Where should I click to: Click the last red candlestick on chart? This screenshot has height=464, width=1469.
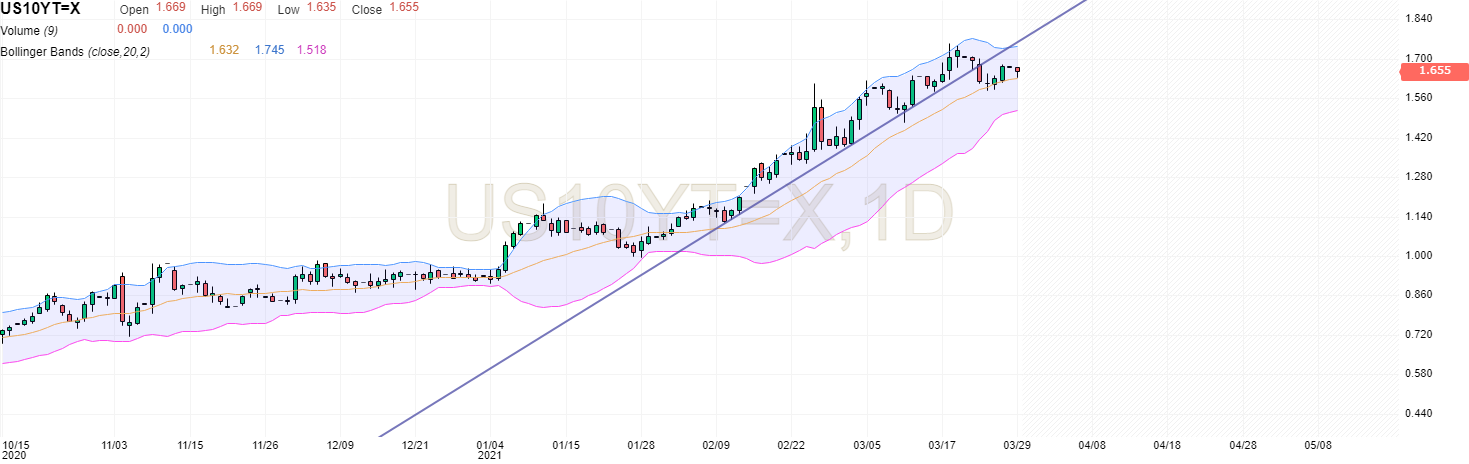(x=1018, y=70)
